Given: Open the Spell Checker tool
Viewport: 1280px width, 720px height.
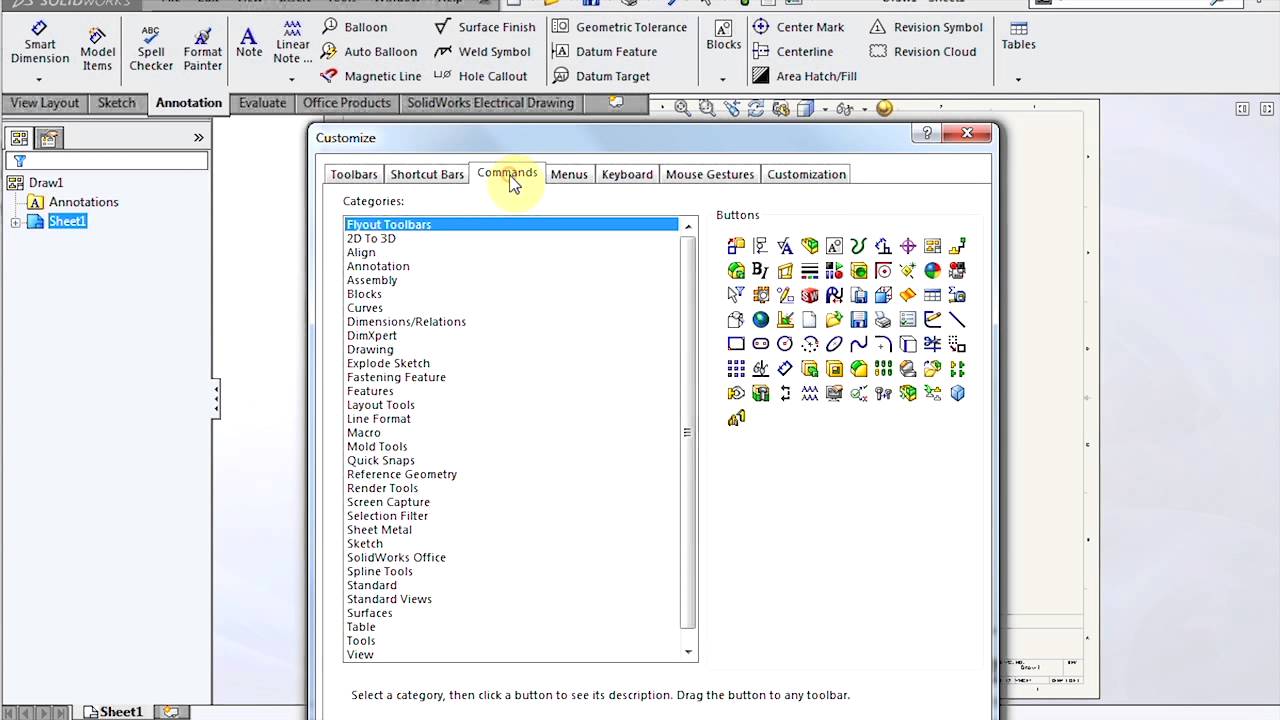Looking at the screenshot, I should click(x=151, y=49).
